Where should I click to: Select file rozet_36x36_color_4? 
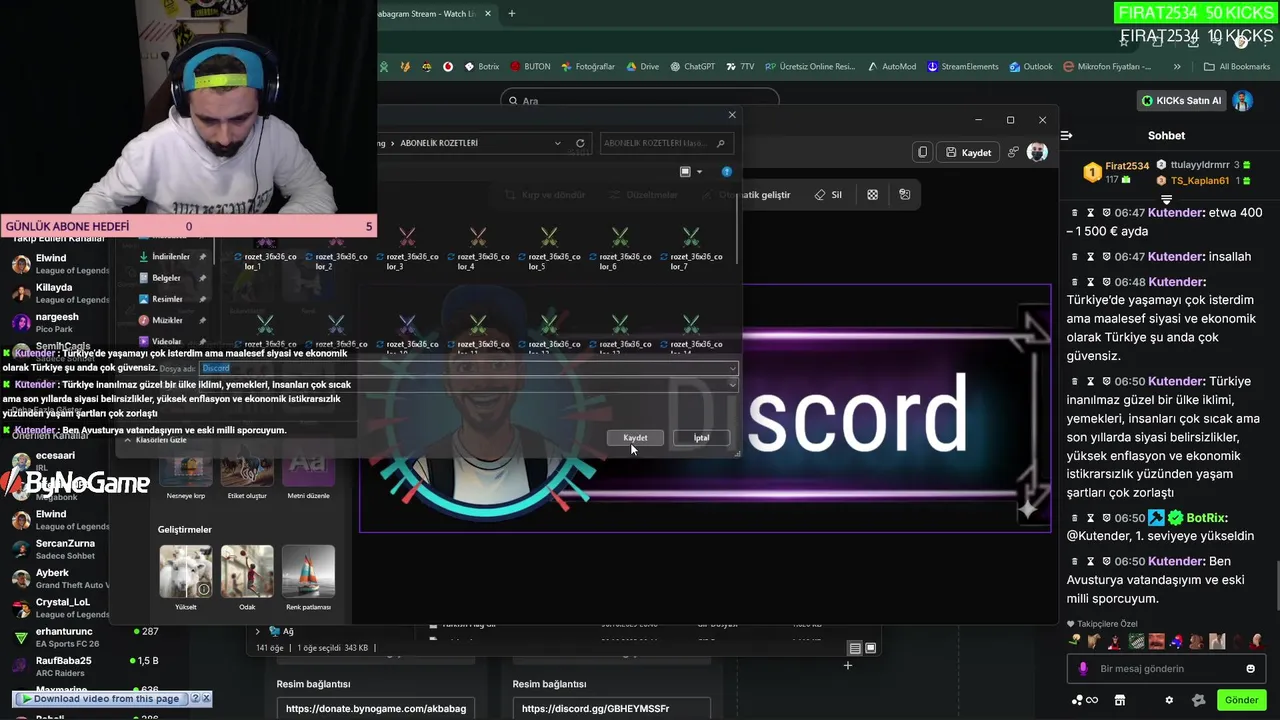pos(478,248)
